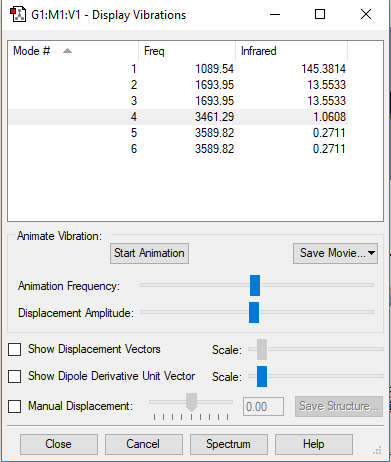
Task: Select mode number 3 cell
Action: tap(134, 101)
